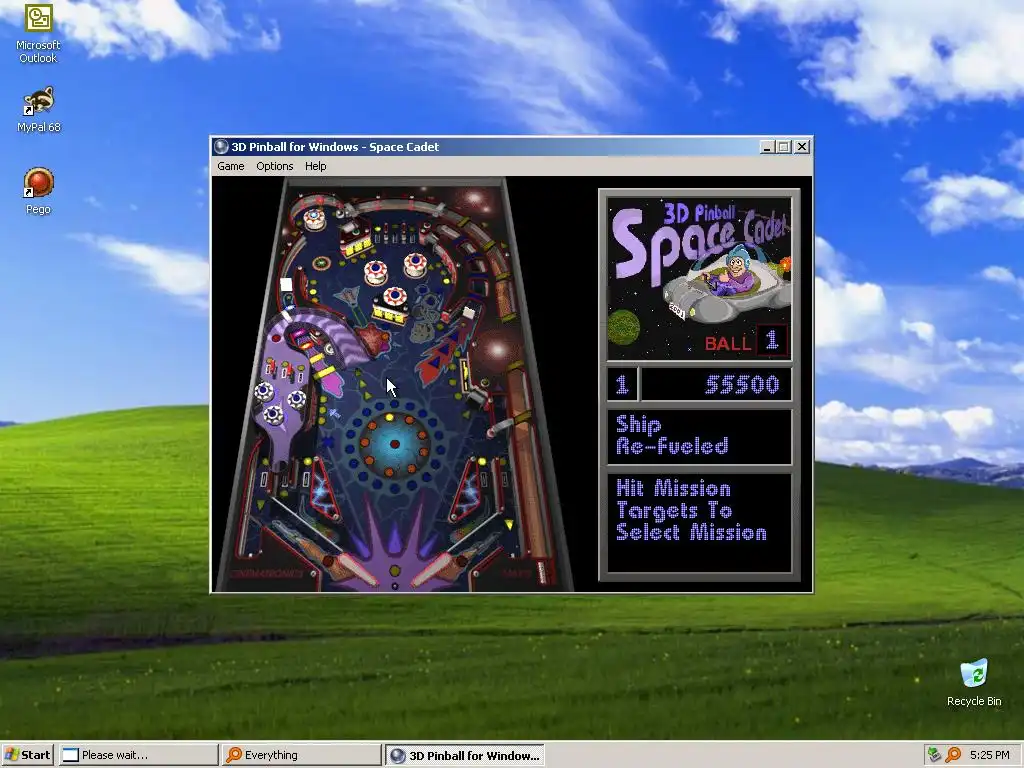Click the 'Hit Mission Targets To Select Mission' text
The width and height of the screenshot is (1024, 768).
(x=691, y=510)
